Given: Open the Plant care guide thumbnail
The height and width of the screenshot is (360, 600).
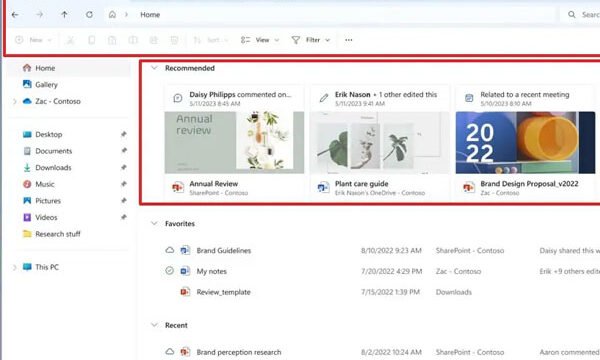Looking at the screenshot, I should [x=380, y=142].
